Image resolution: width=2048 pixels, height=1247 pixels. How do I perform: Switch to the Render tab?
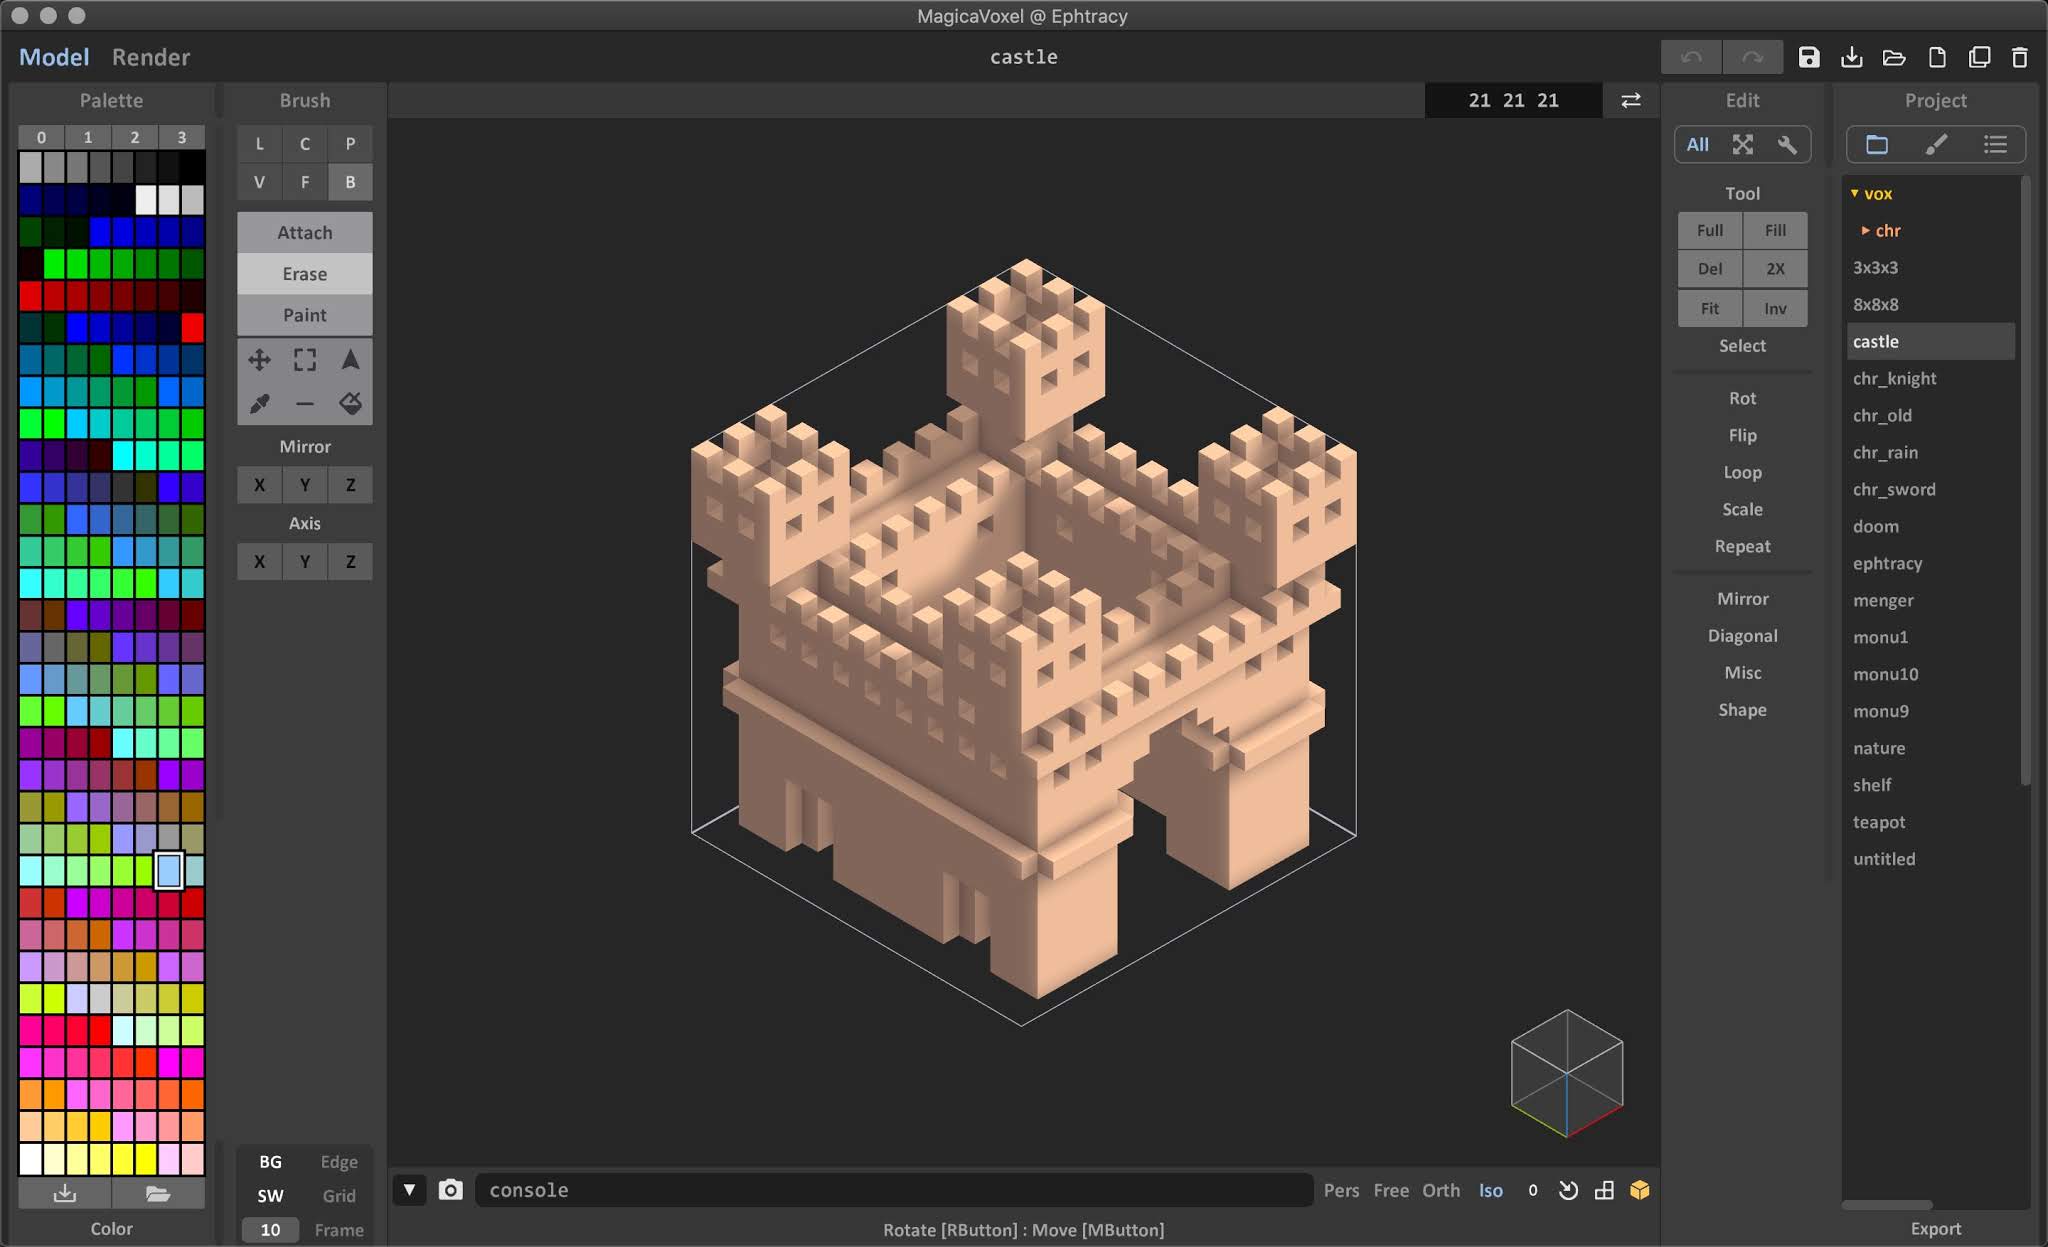click(151, 57)
